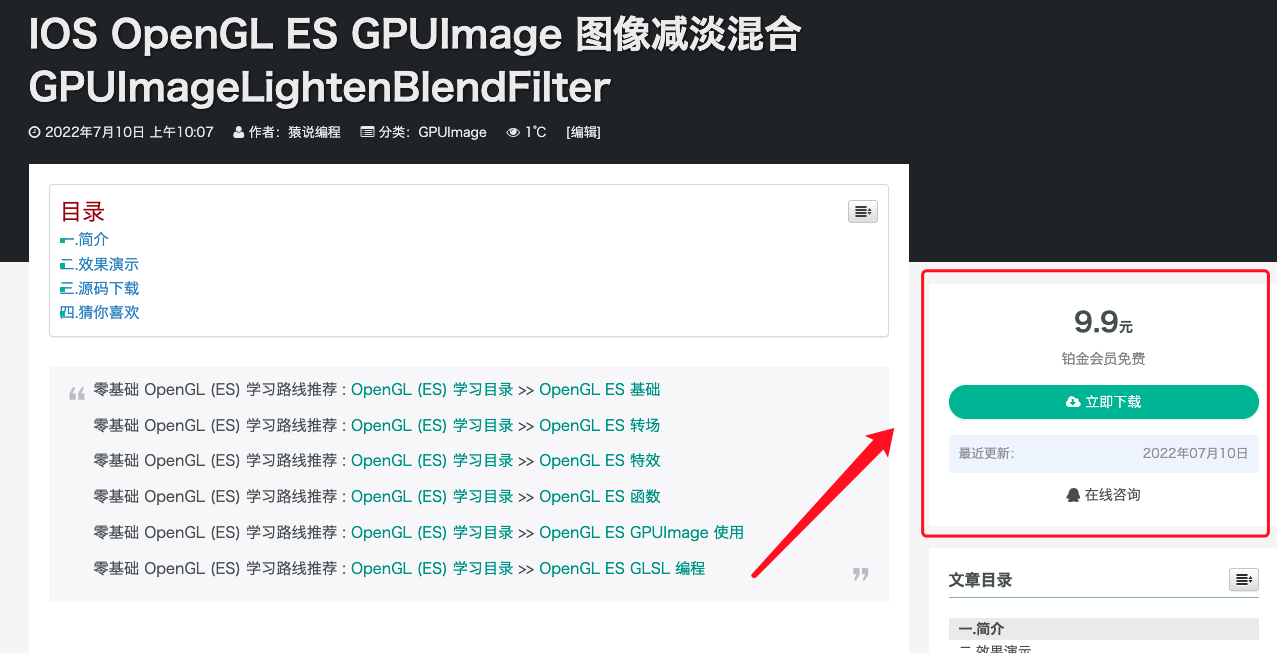This screenshot has height=653, width=1277.
Task: Click the quote icon in the recommendation box
Action: (77, 392)
